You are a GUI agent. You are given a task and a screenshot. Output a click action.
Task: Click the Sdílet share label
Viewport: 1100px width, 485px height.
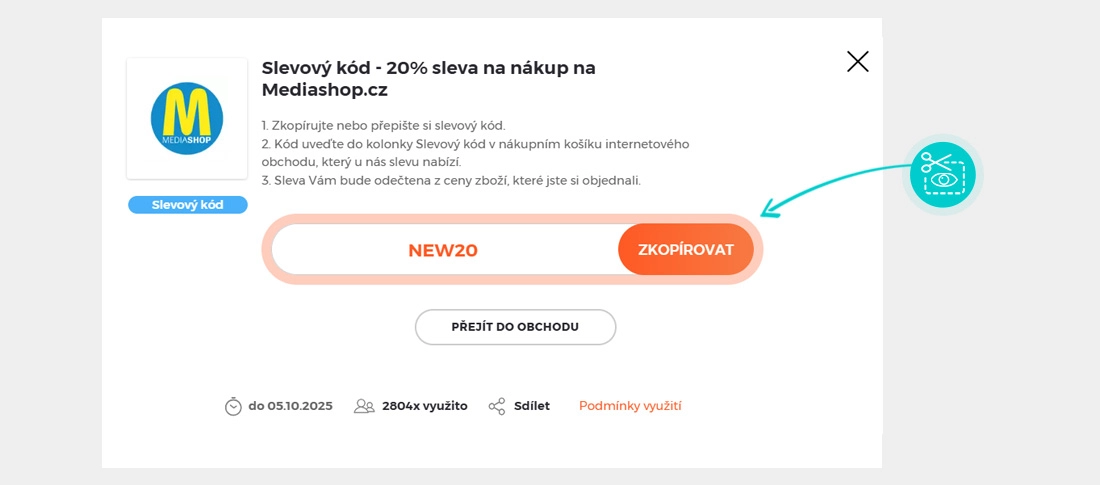[x=532, y=406]
